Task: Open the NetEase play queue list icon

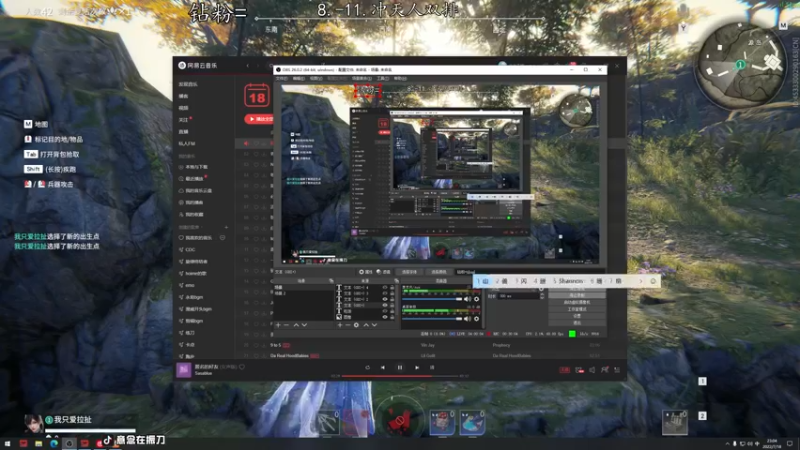Action: [x=617, y=370]
